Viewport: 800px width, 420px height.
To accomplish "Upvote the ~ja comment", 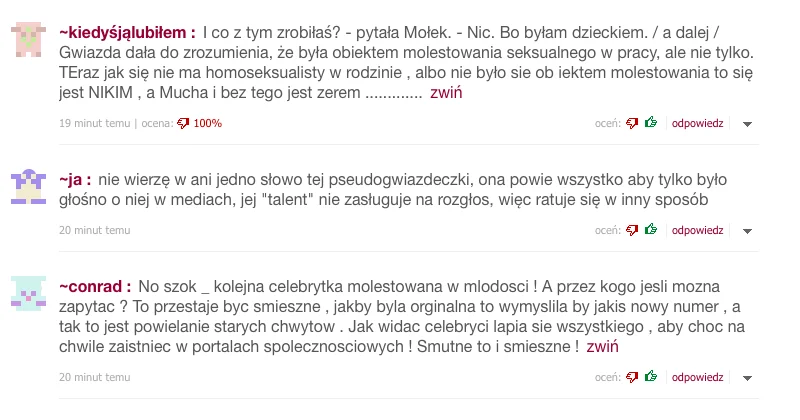I will 651,229.
